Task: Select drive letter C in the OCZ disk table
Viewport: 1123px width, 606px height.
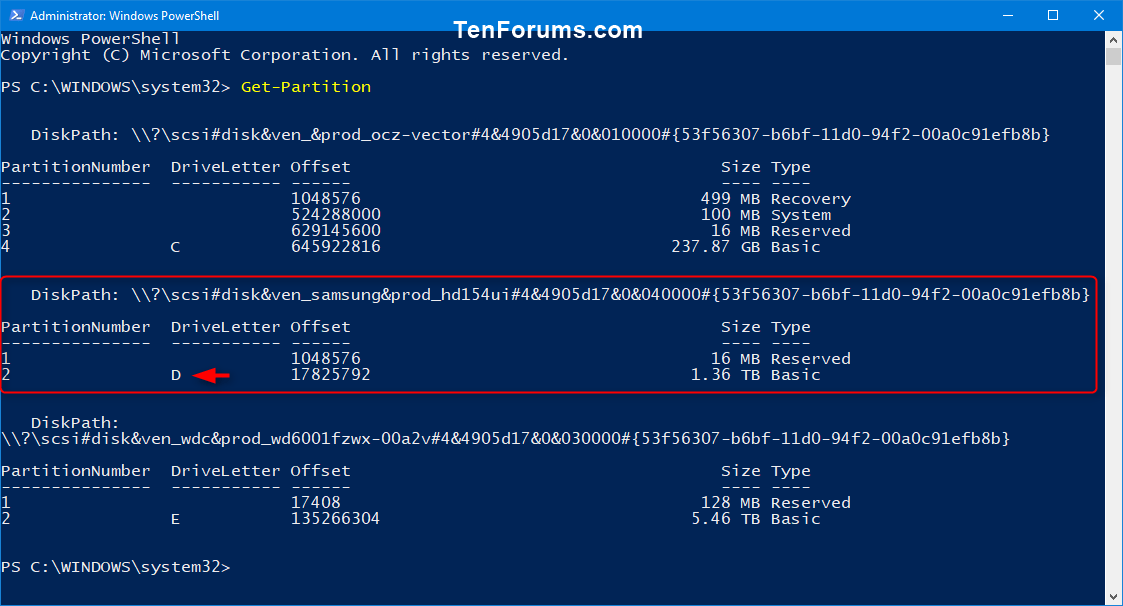Action: click(175, 246)
